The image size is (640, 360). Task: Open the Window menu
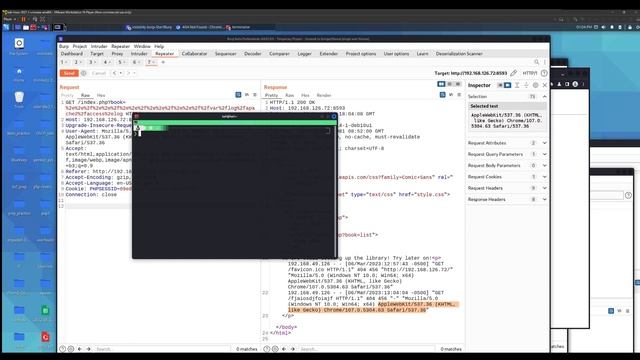[142, 47]
